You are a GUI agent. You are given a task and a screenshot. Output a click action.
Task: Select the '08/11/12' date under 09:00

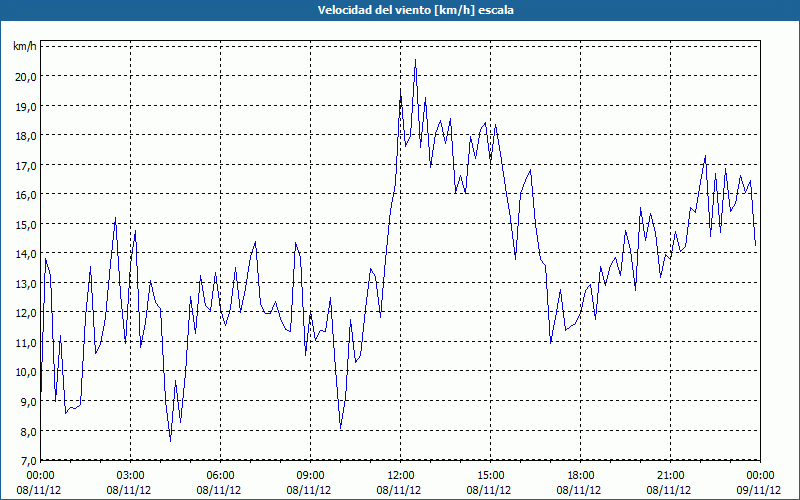(309, 490)
